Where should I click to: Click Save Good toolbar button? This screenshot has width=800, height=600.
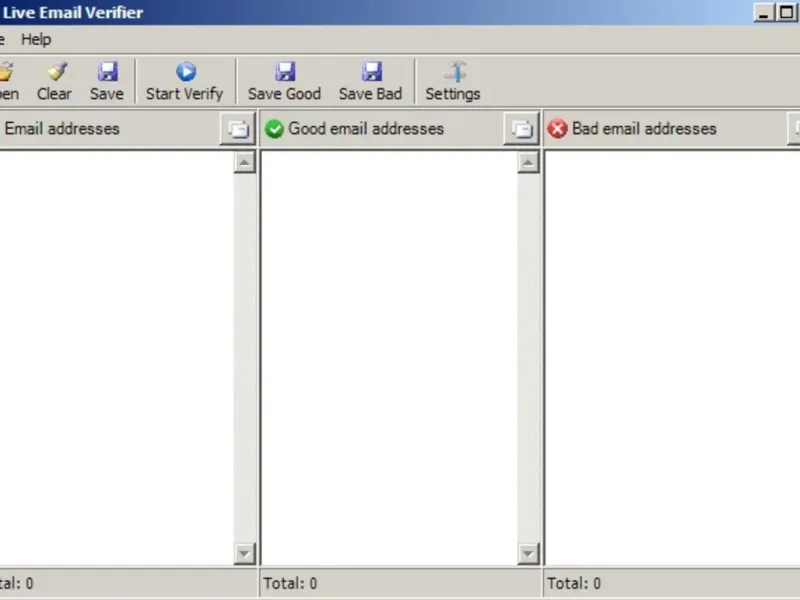pos(284,81)
